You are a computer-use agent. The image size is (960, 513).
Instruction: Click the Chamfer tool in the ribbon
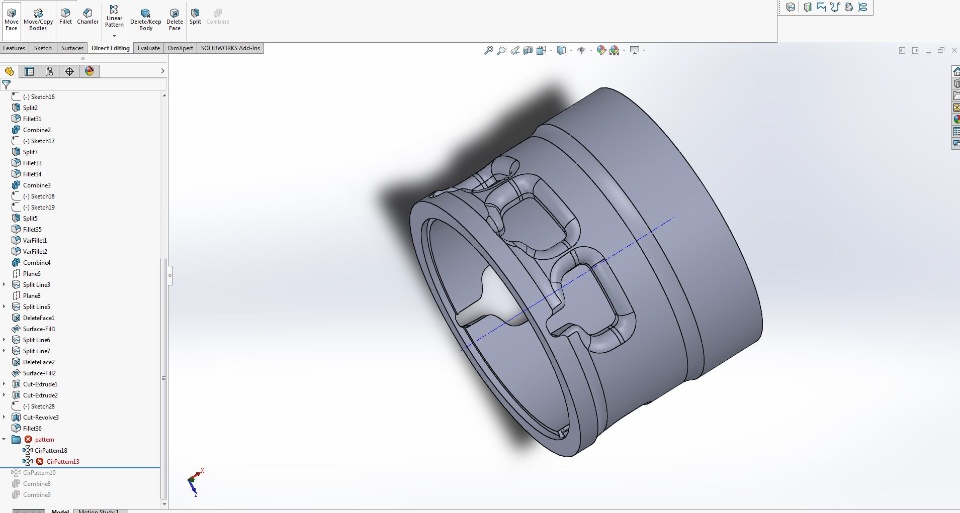(88, 17)
